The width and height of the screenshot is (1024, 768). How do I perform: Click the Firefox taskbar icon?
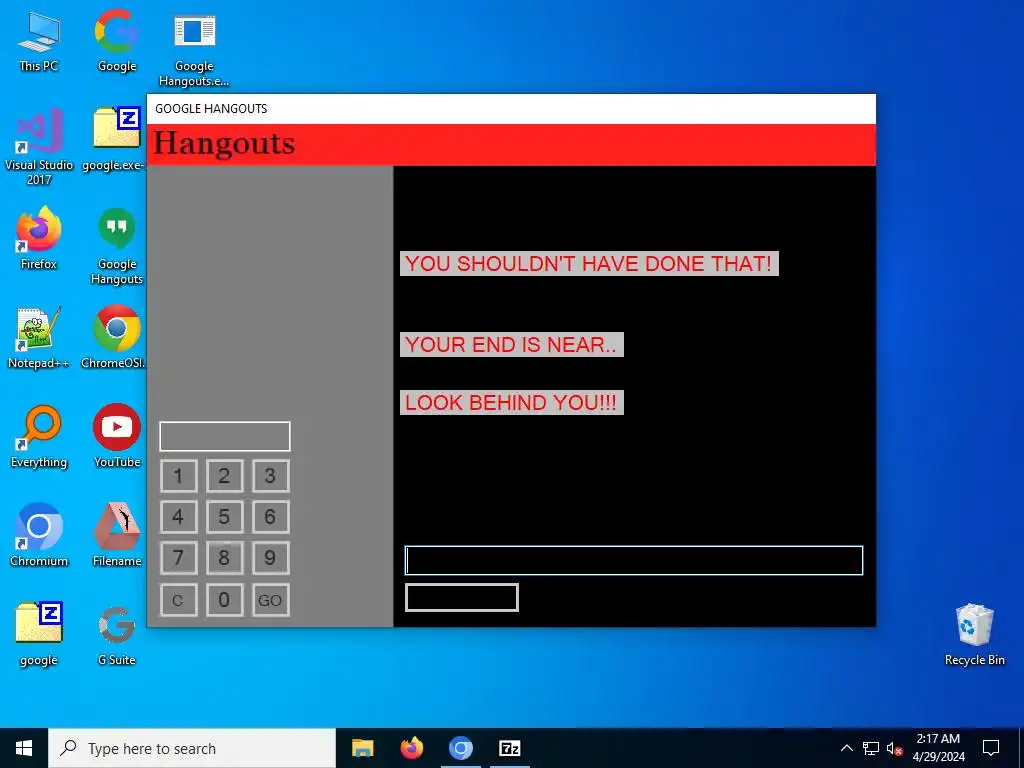(x=411, y=748)
